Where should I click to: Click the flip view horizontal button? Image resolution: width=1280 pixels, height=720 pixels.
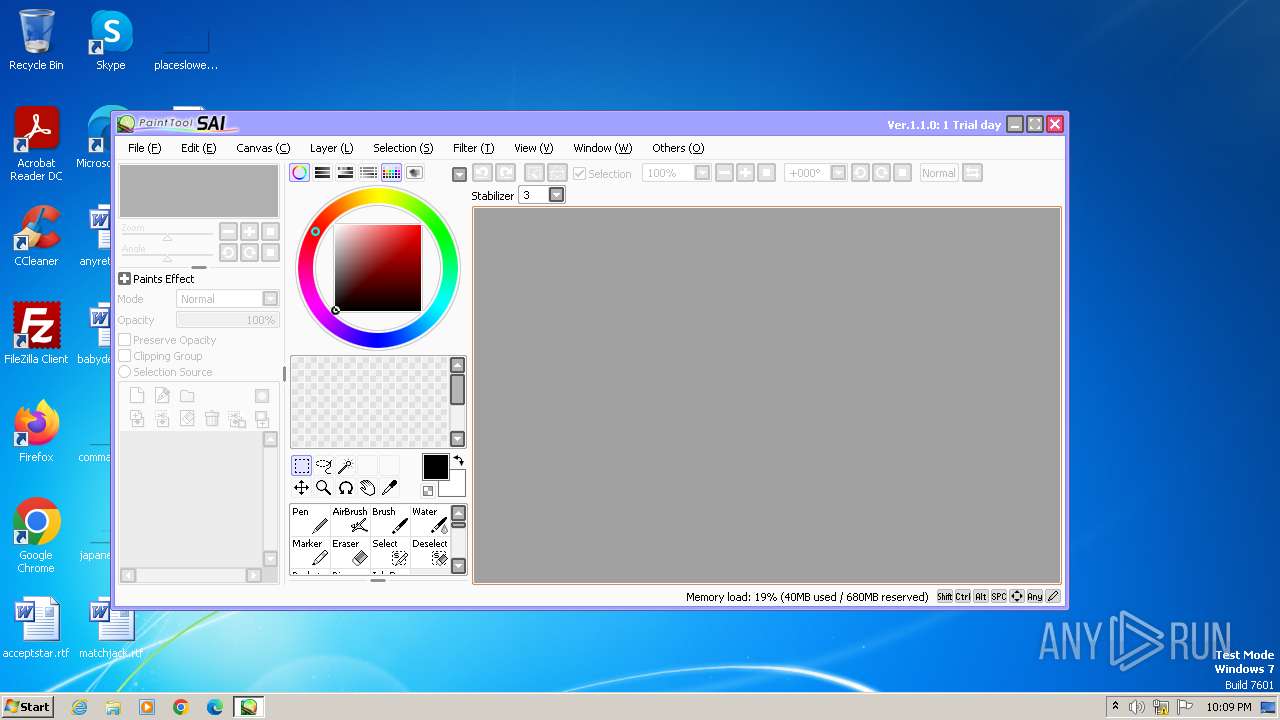972,173
